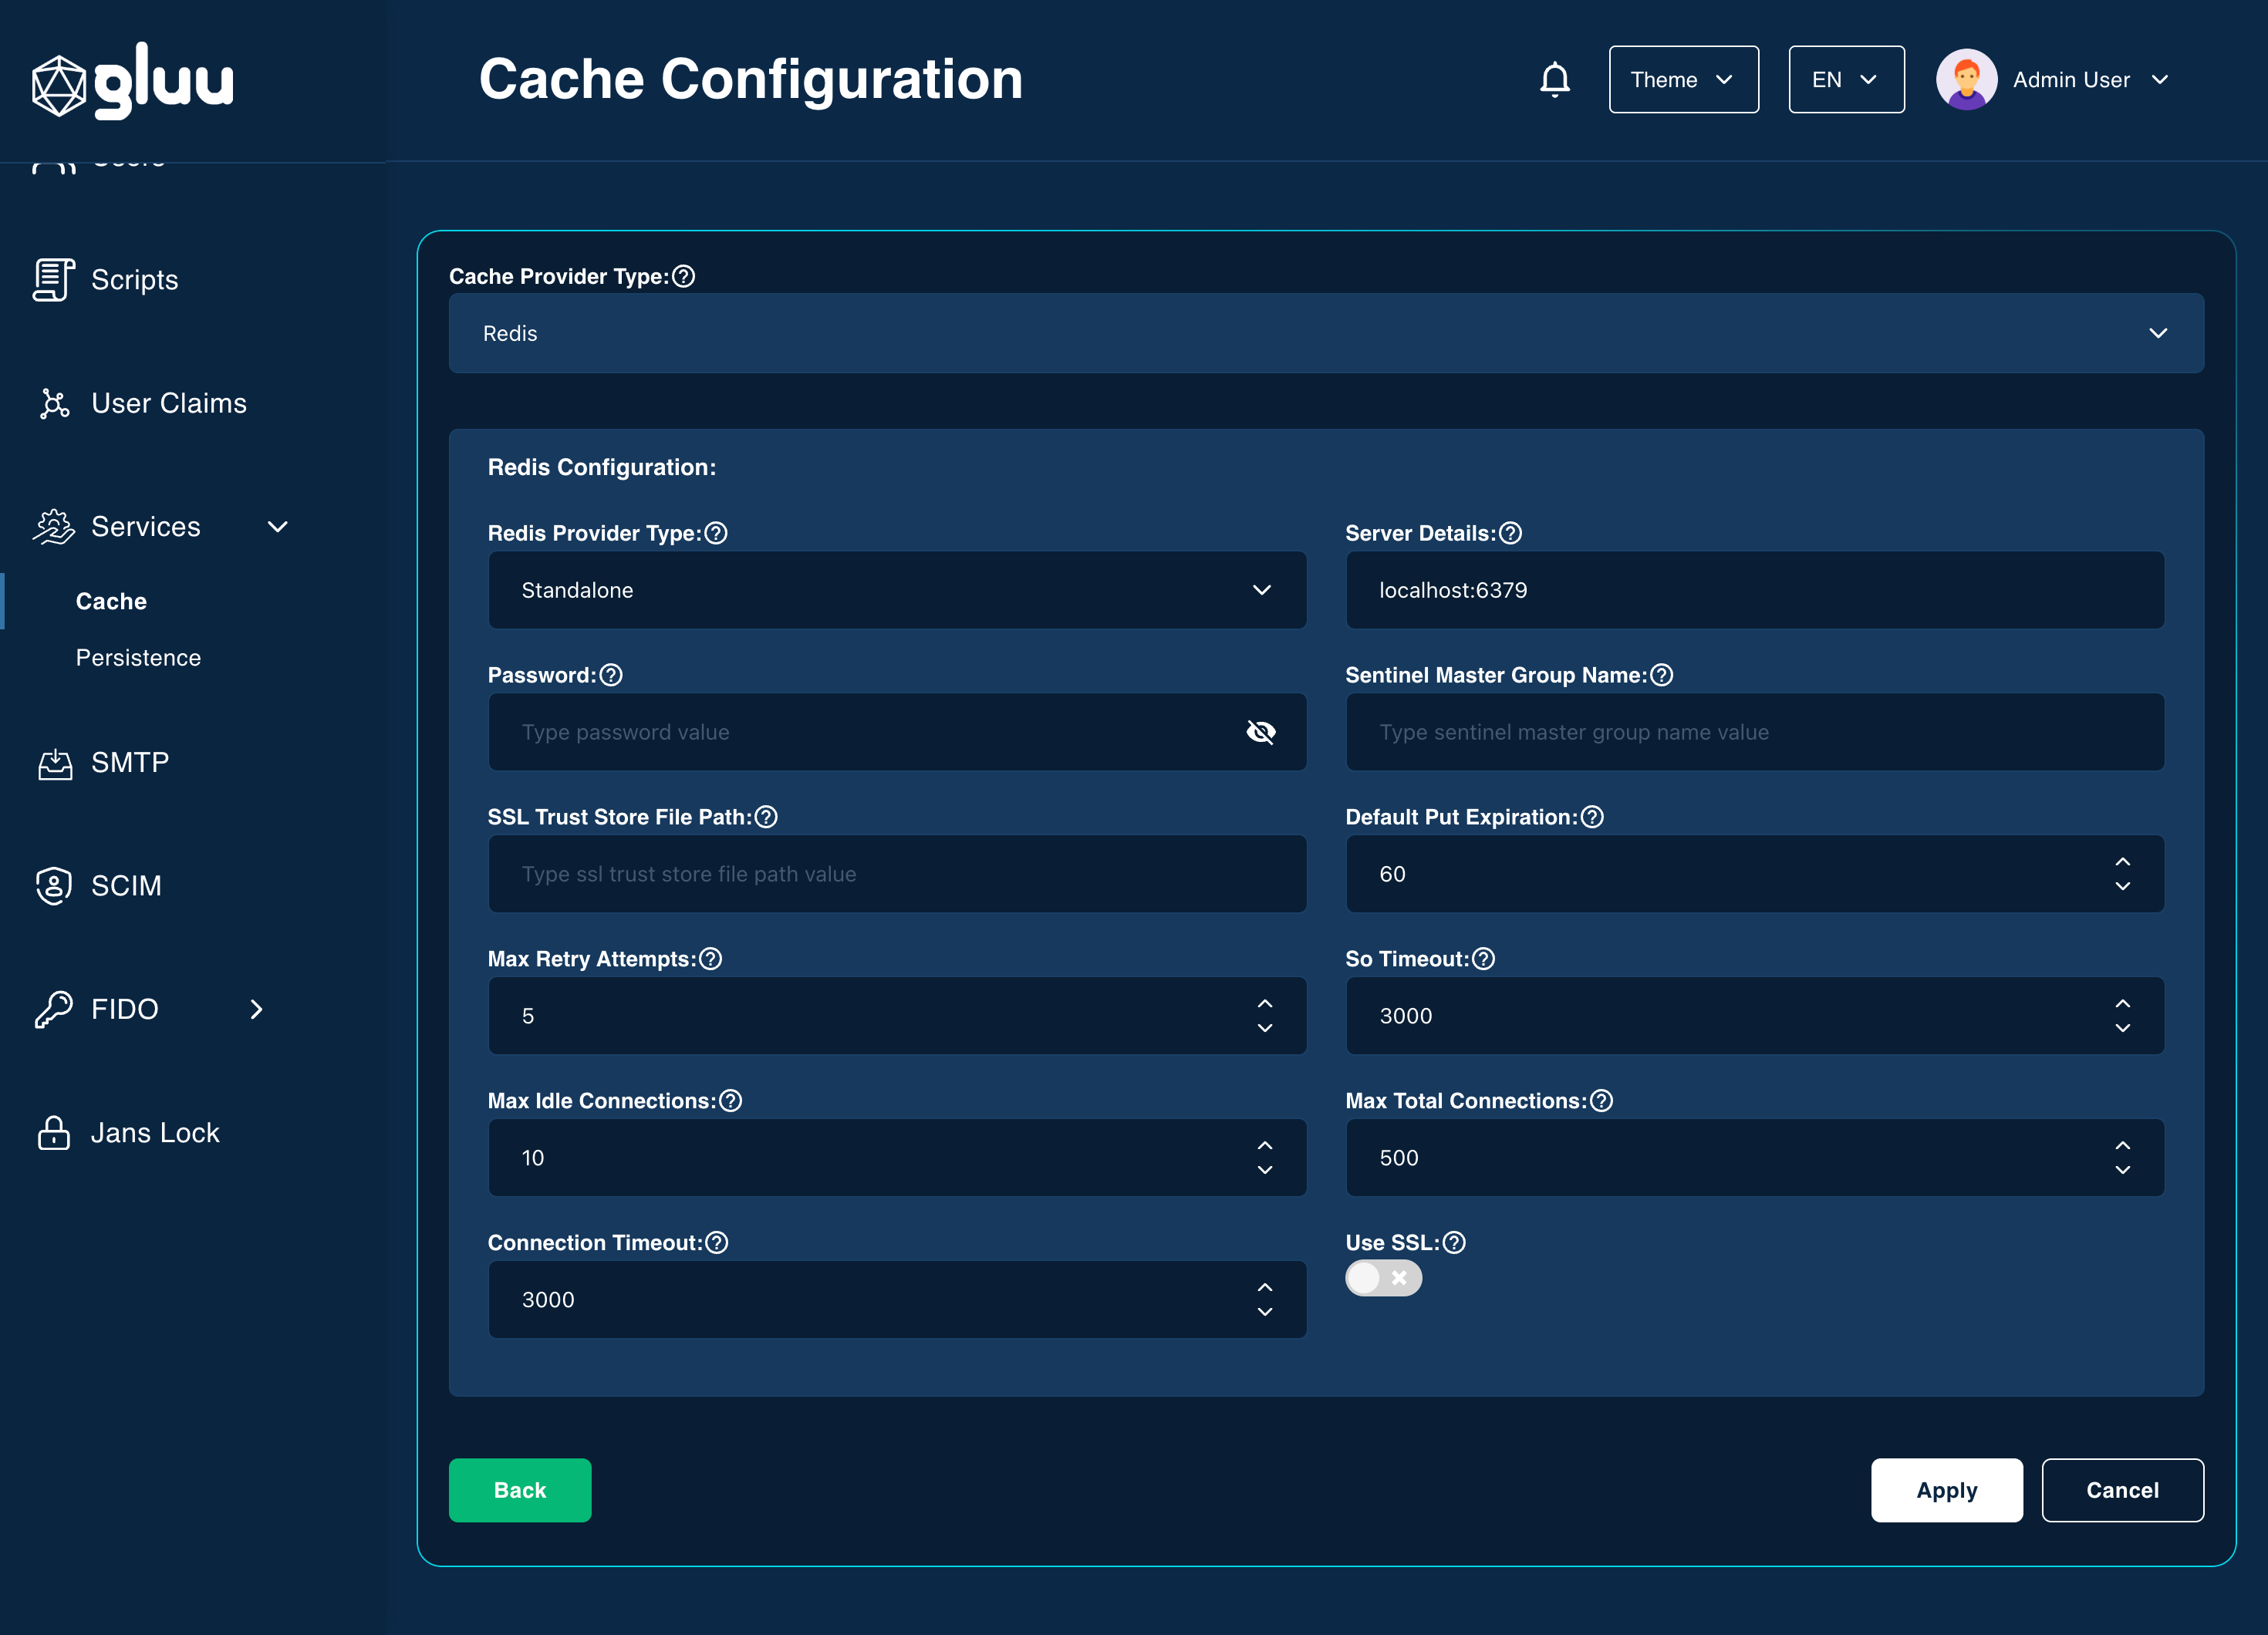Show help for Connection Timeout
The width and height of the screenshot is (2268, 1635).
pyautogui.click(x=717, y=1243)
